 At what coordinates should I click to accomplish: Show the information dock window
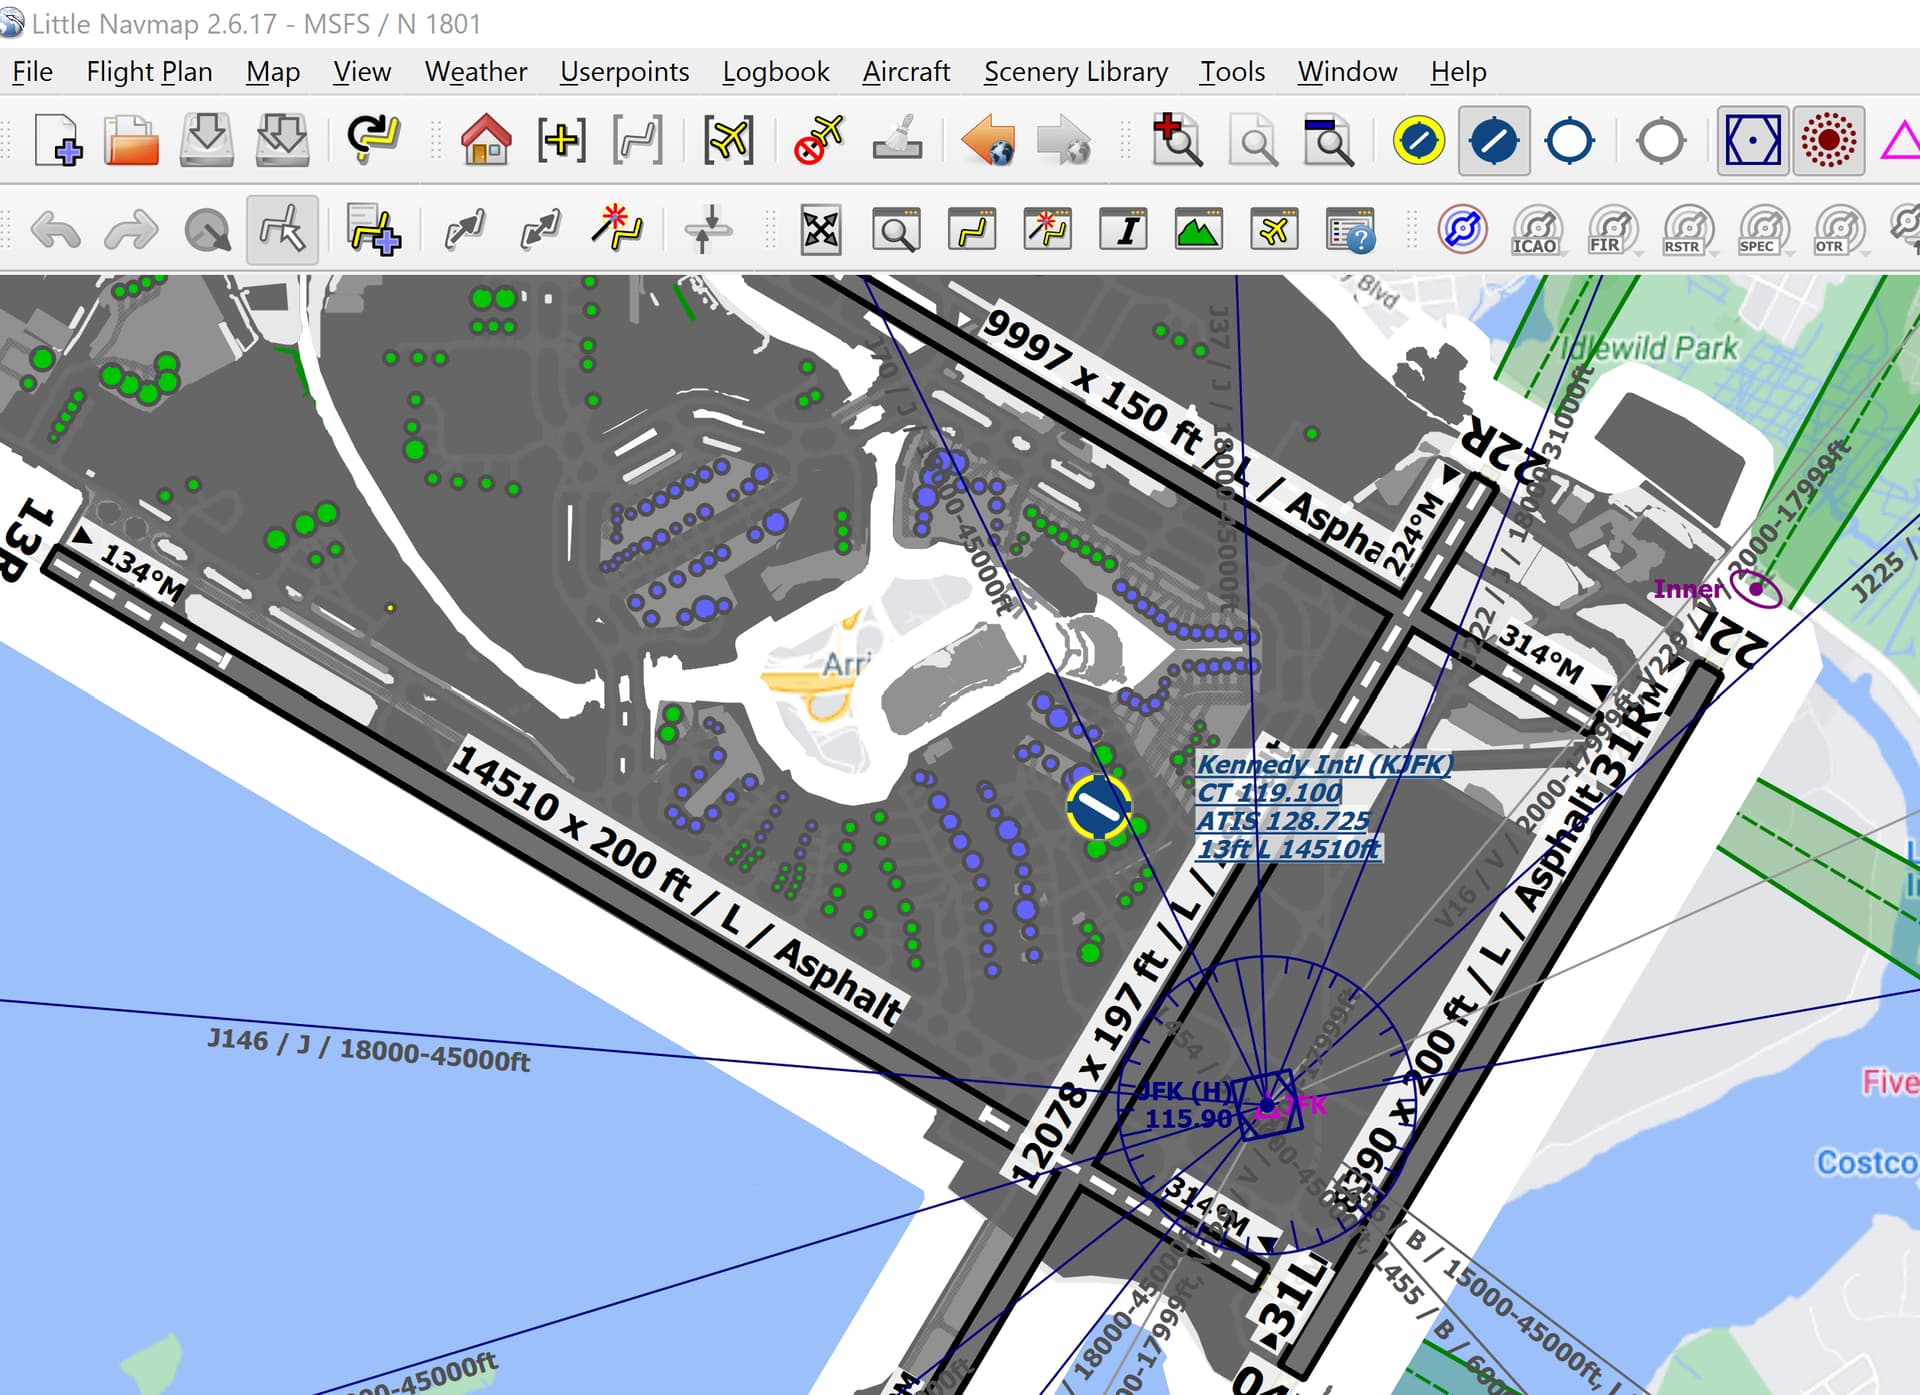coord(1122,230)
